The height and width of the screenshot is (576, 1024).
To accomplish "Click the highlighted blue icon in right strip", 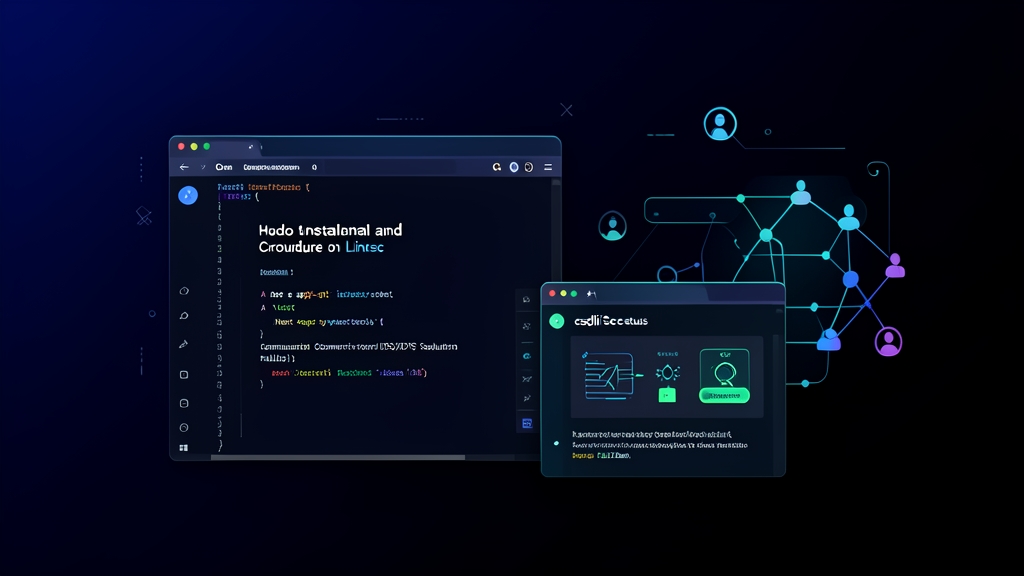I will pos(527,424).
